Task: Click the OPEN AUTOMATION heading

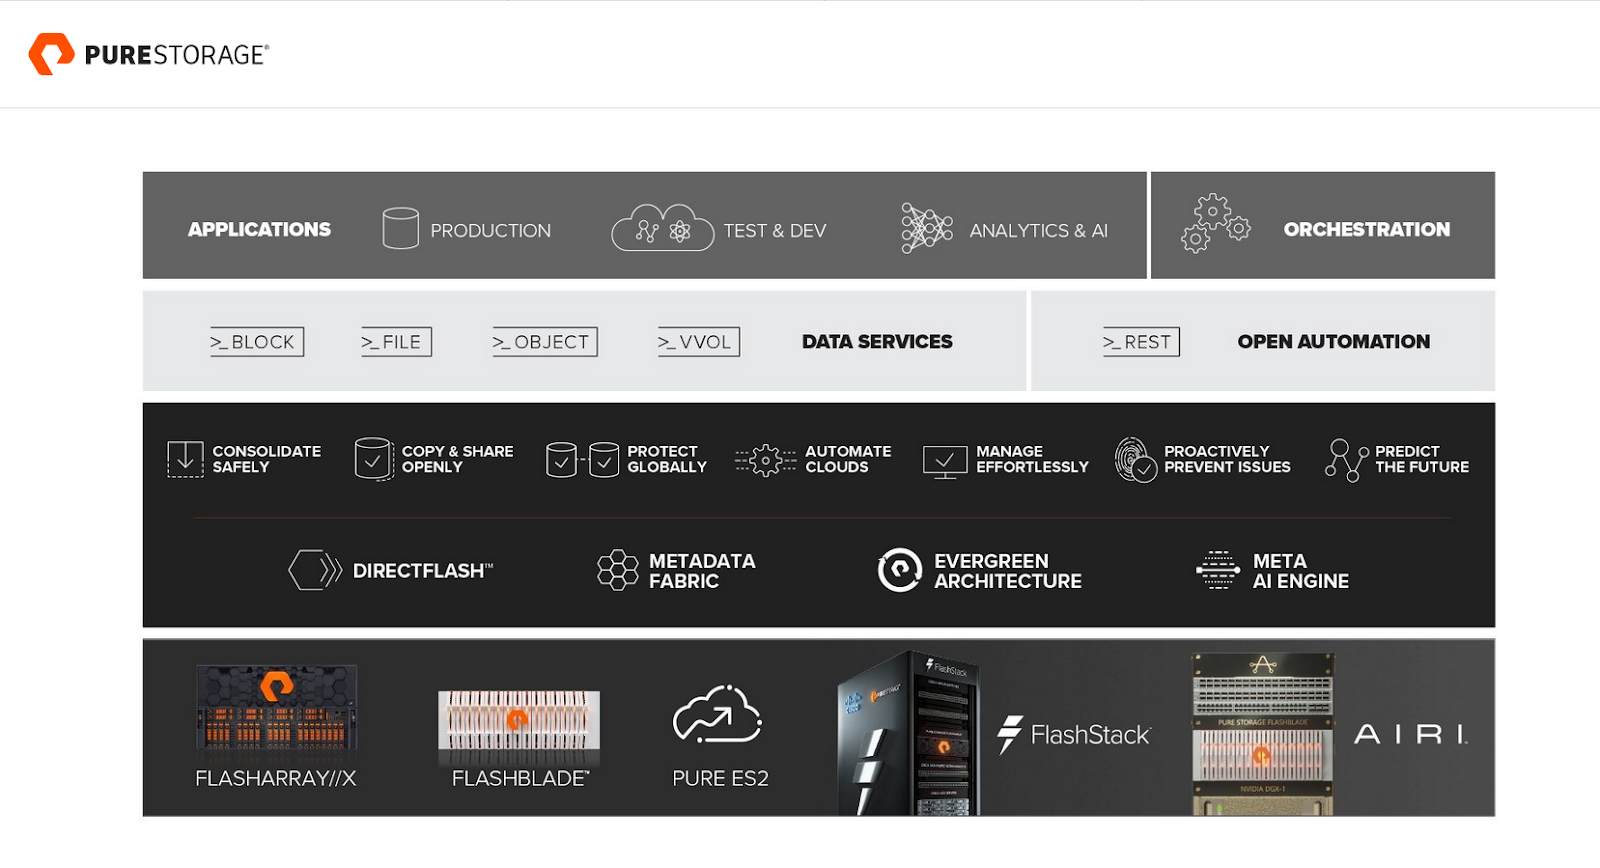Action: tap(1333, 342)
